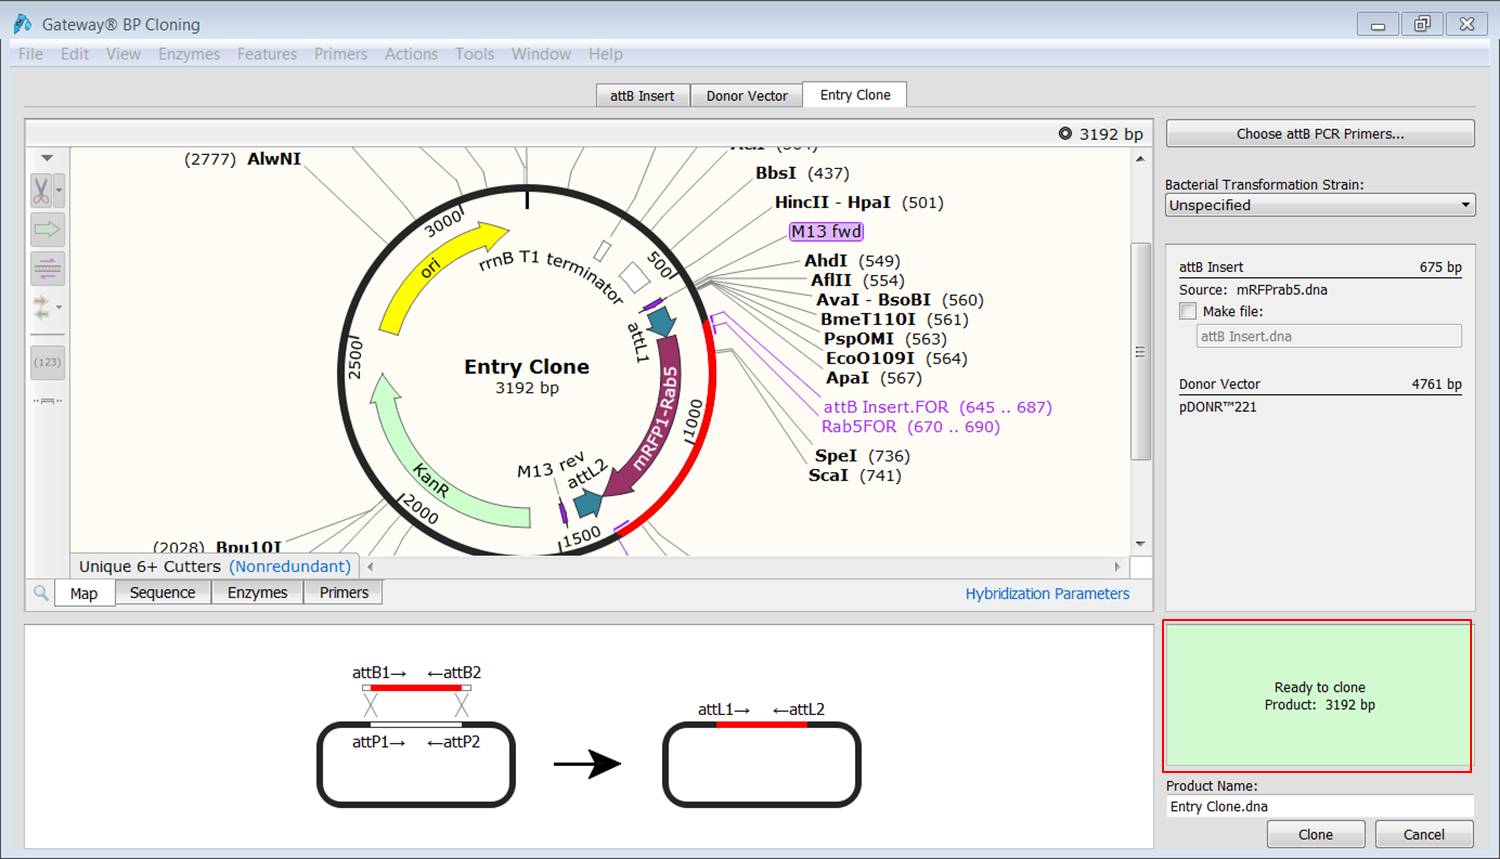Restore down the window

tap(1422, 24)
